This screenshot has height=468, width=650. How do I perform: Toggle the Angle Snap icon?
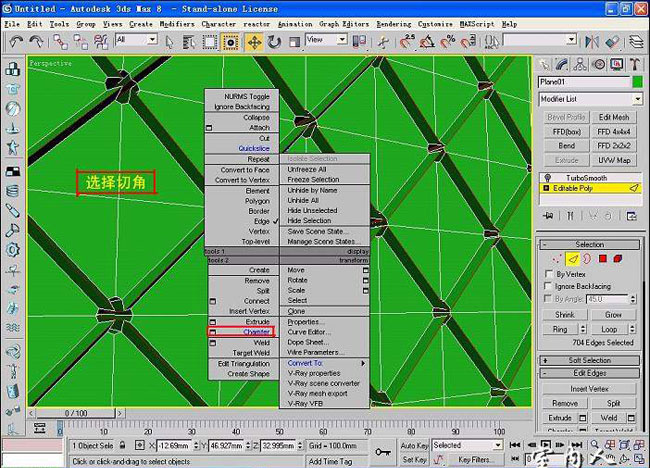click(x=427, y=41)
